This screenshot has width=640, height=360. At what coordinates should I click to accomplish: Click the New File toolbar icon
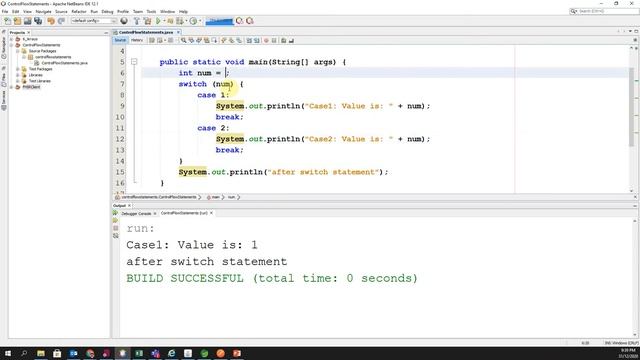(x=7, y=21)
